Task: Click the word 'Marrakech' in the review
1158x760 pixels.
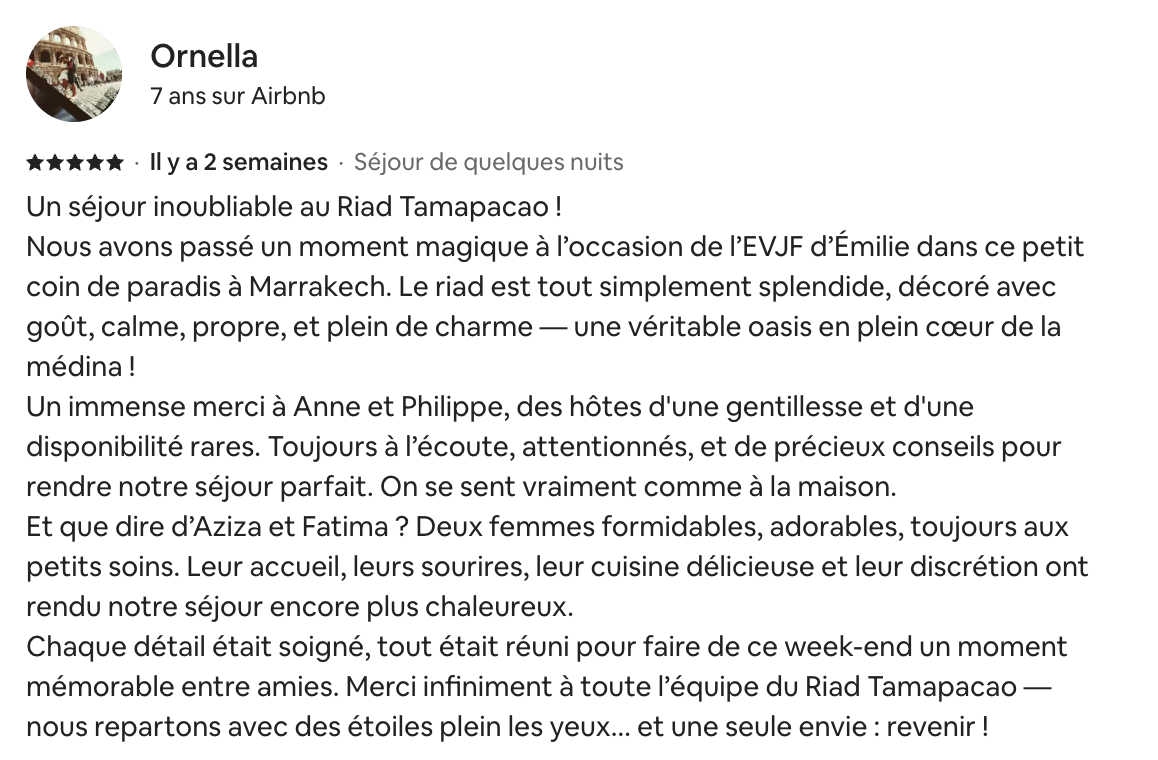Action: [x=318, y=287]
